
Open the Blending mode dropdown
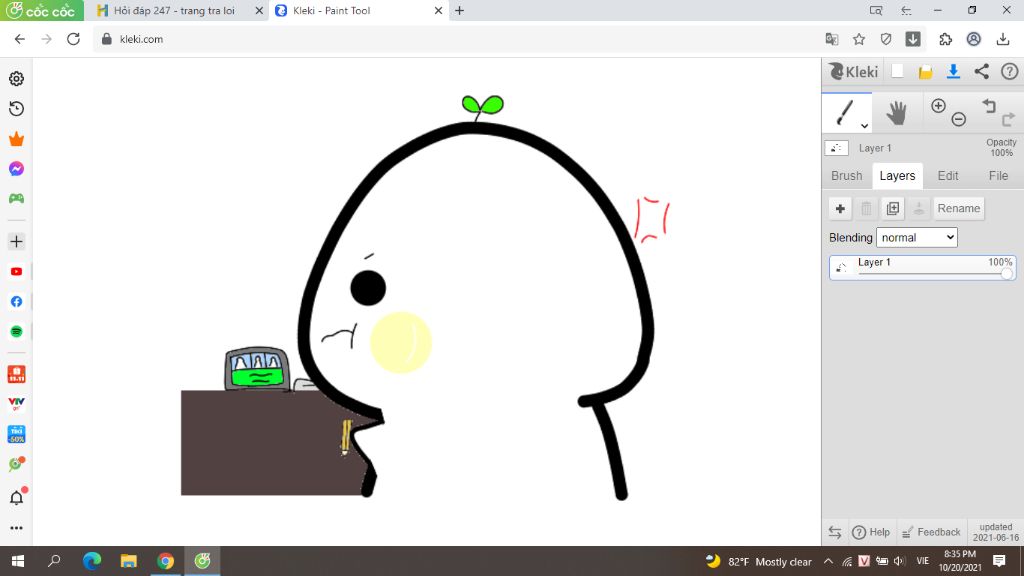[917, 238]
